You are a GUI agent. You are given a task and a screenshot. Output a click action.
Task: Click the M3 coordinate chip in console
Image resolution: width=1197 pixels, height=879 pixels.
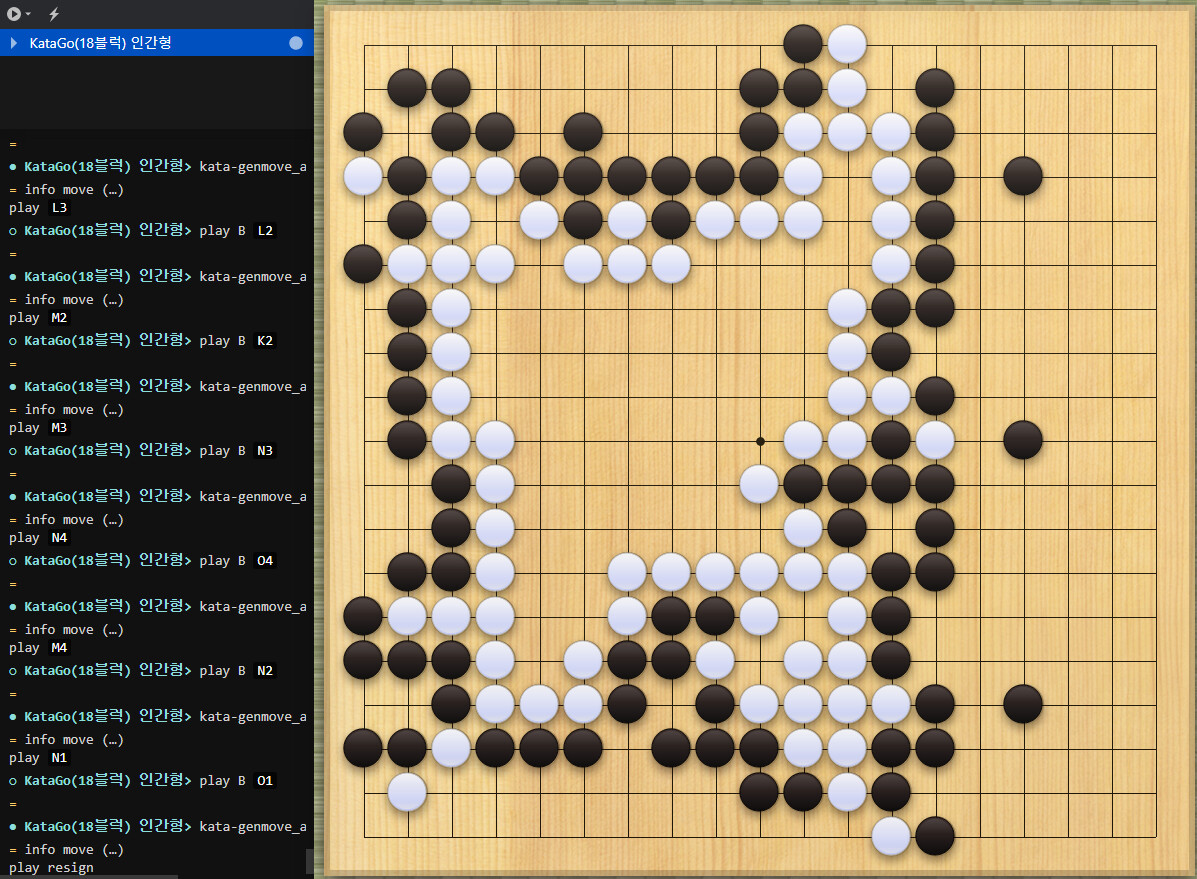click(x=60, y=428)
